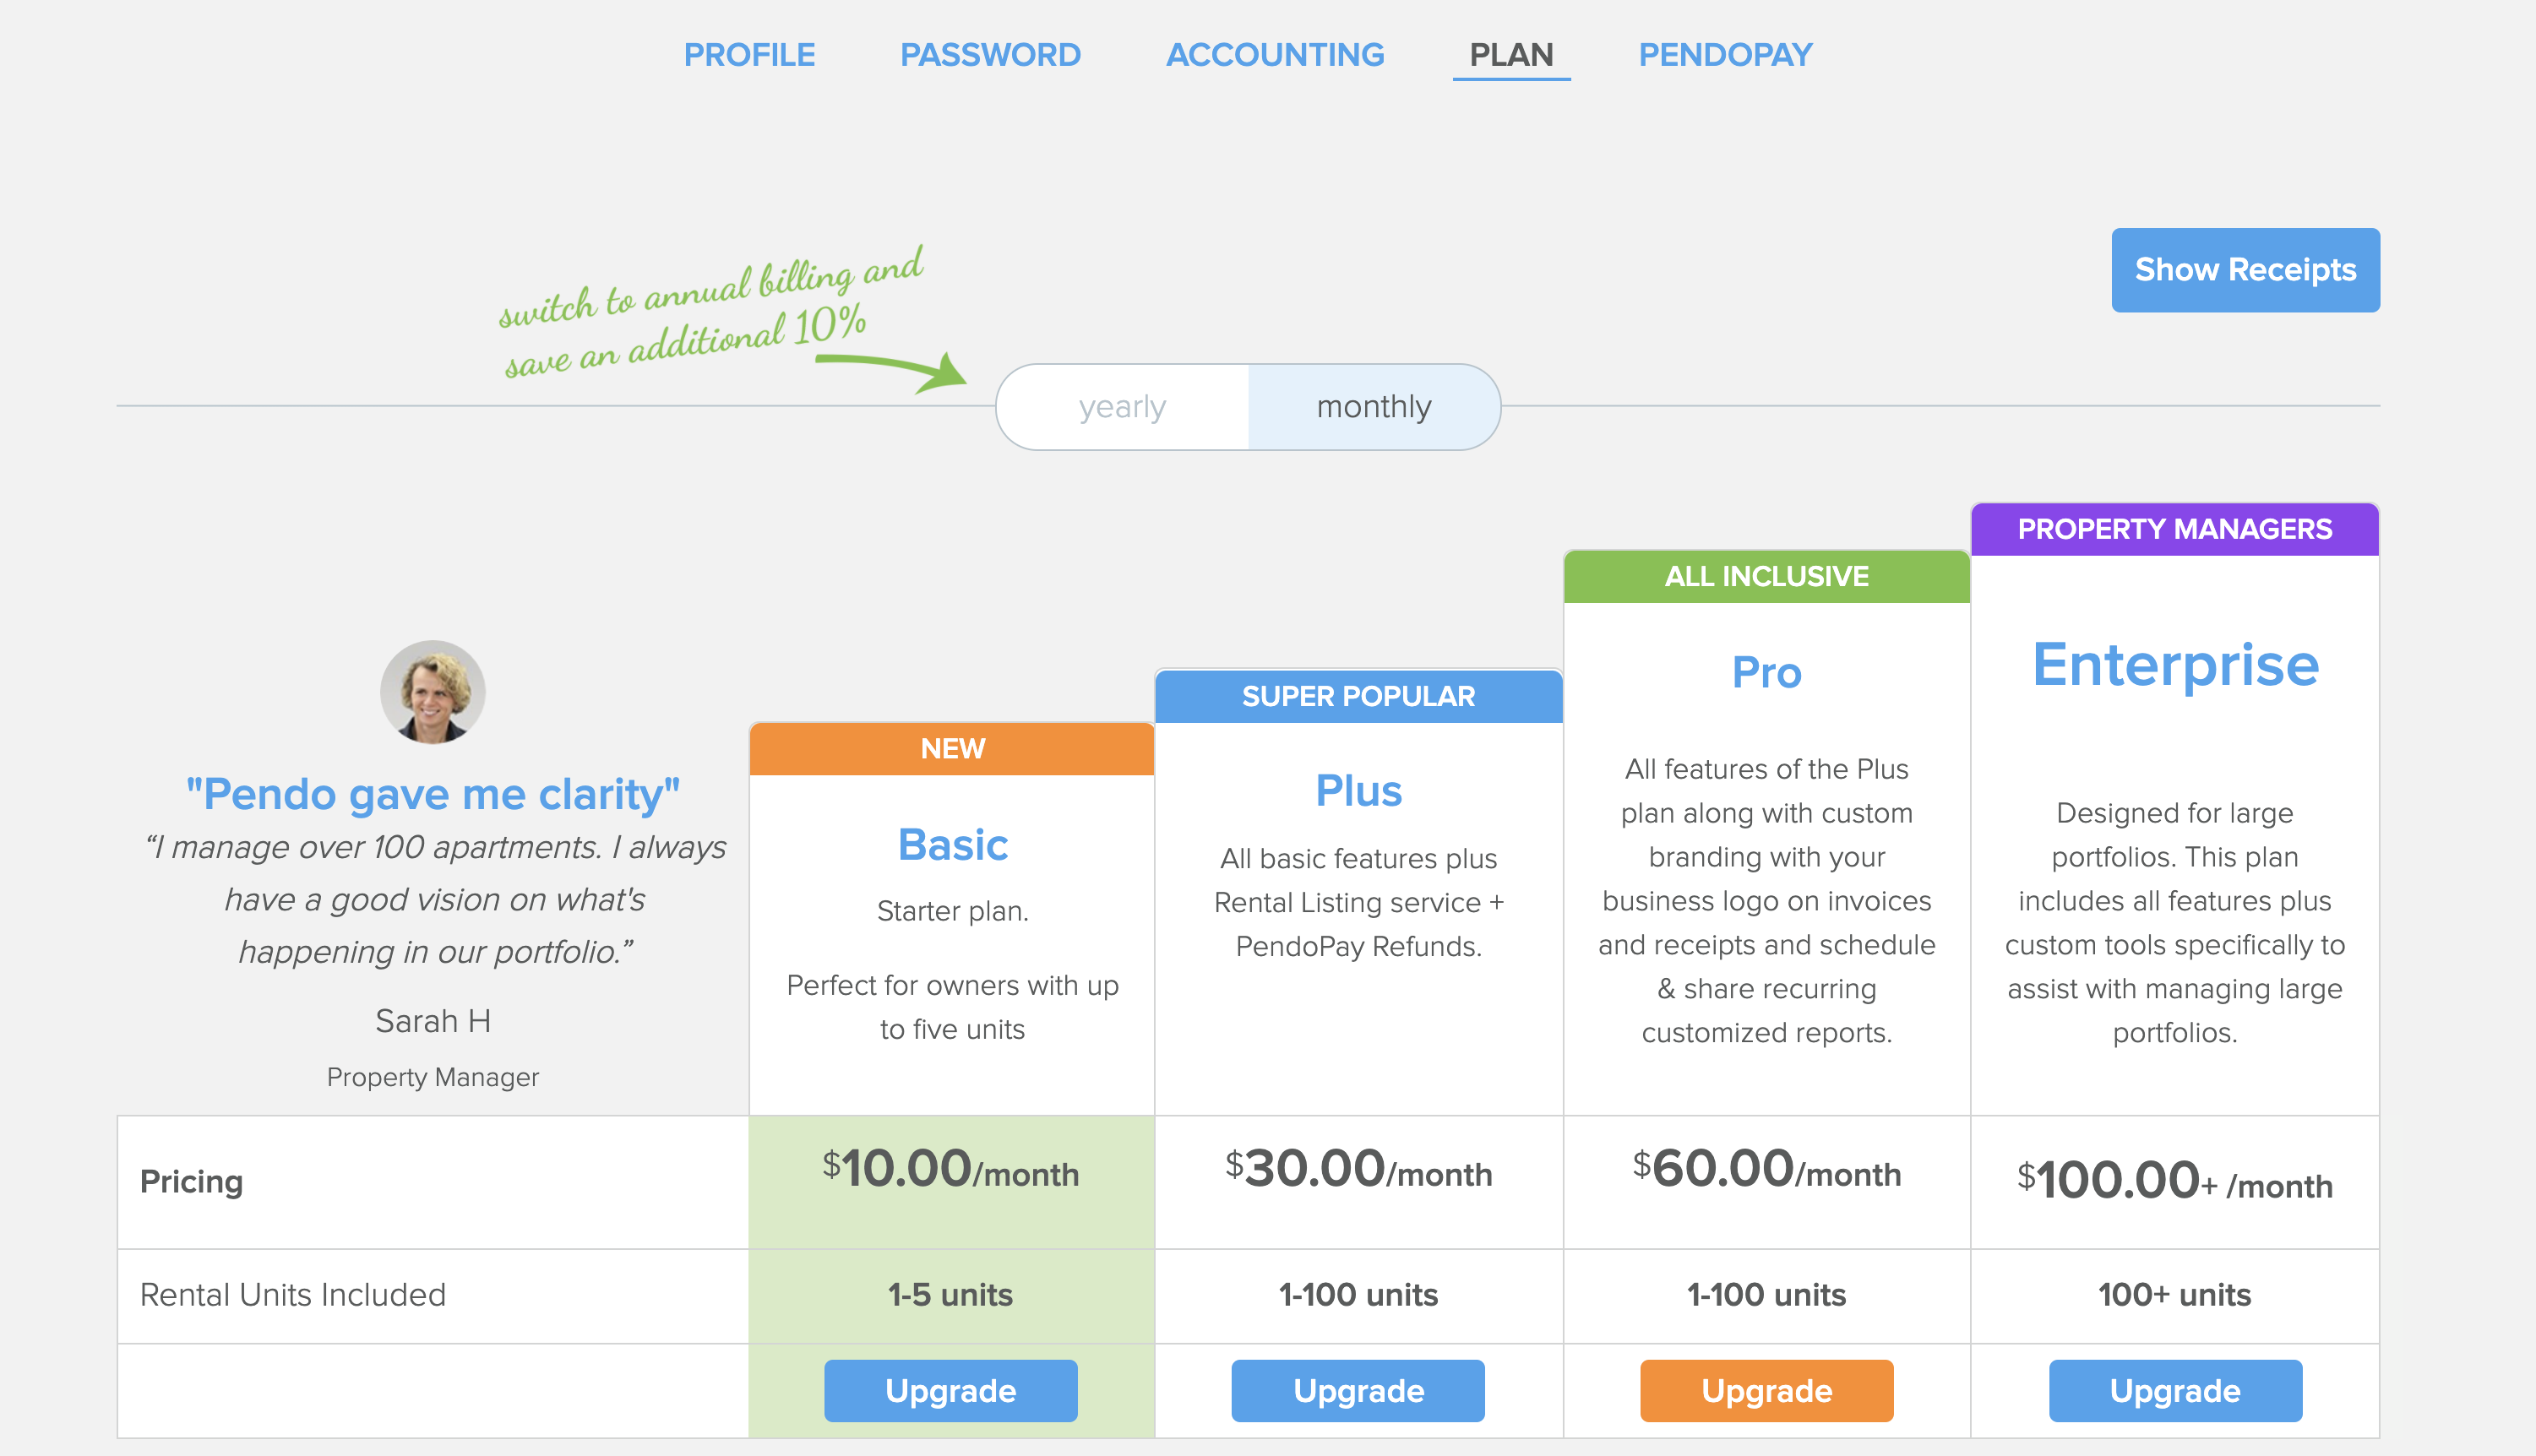Upgrade to the Basic plan
2536x1456 pixels.
coord(950,1390)
